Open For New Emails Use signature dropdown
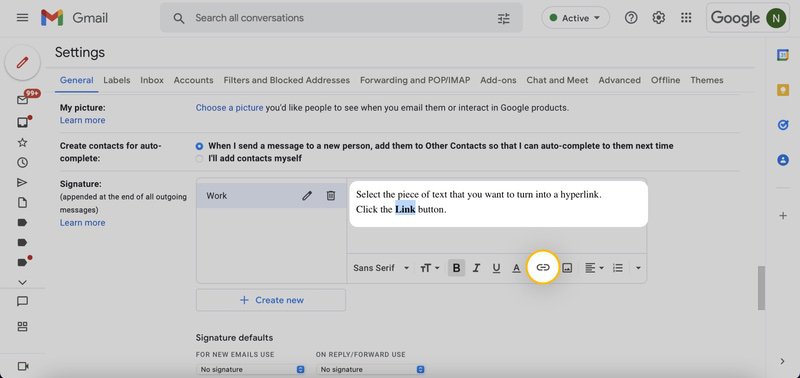 (251, 369)
